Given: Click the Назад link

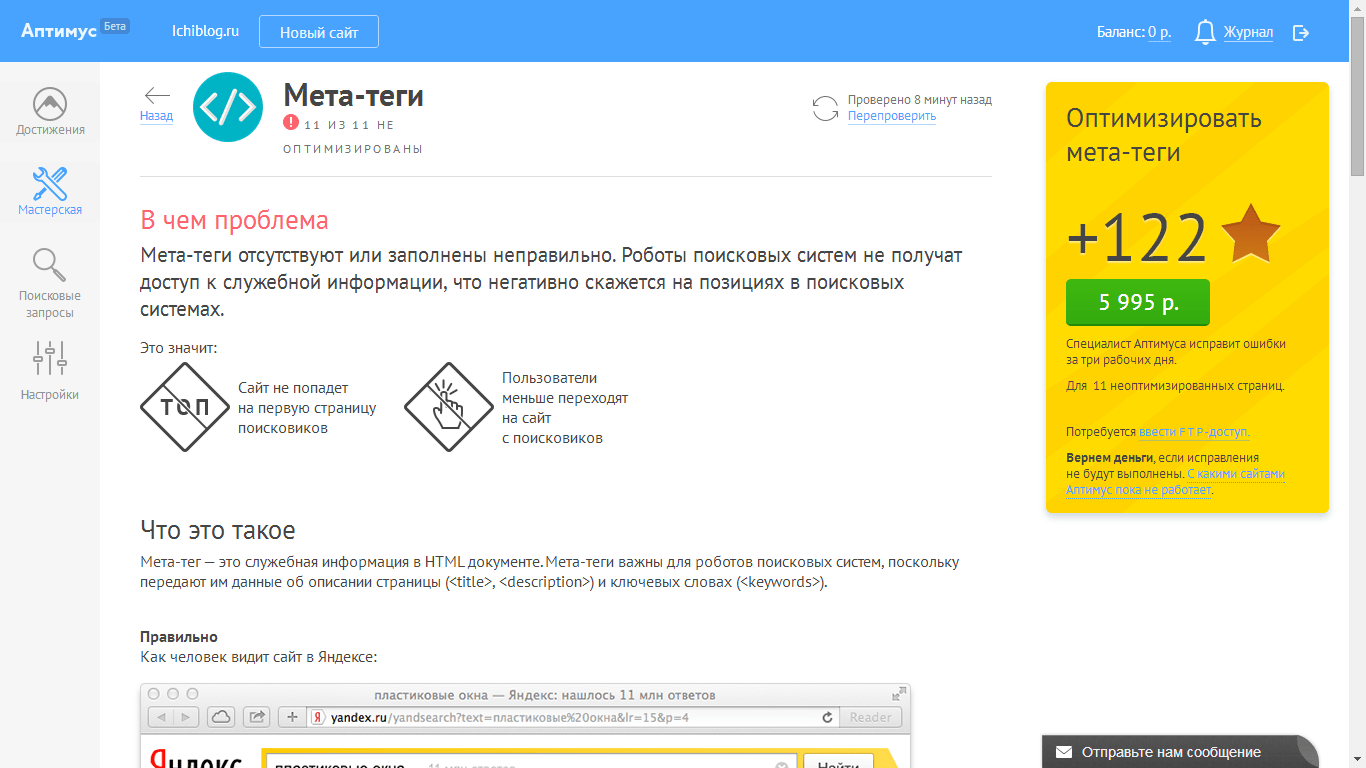Looking at the screenshot, I should pyautogui.click(x=156, y=116).
